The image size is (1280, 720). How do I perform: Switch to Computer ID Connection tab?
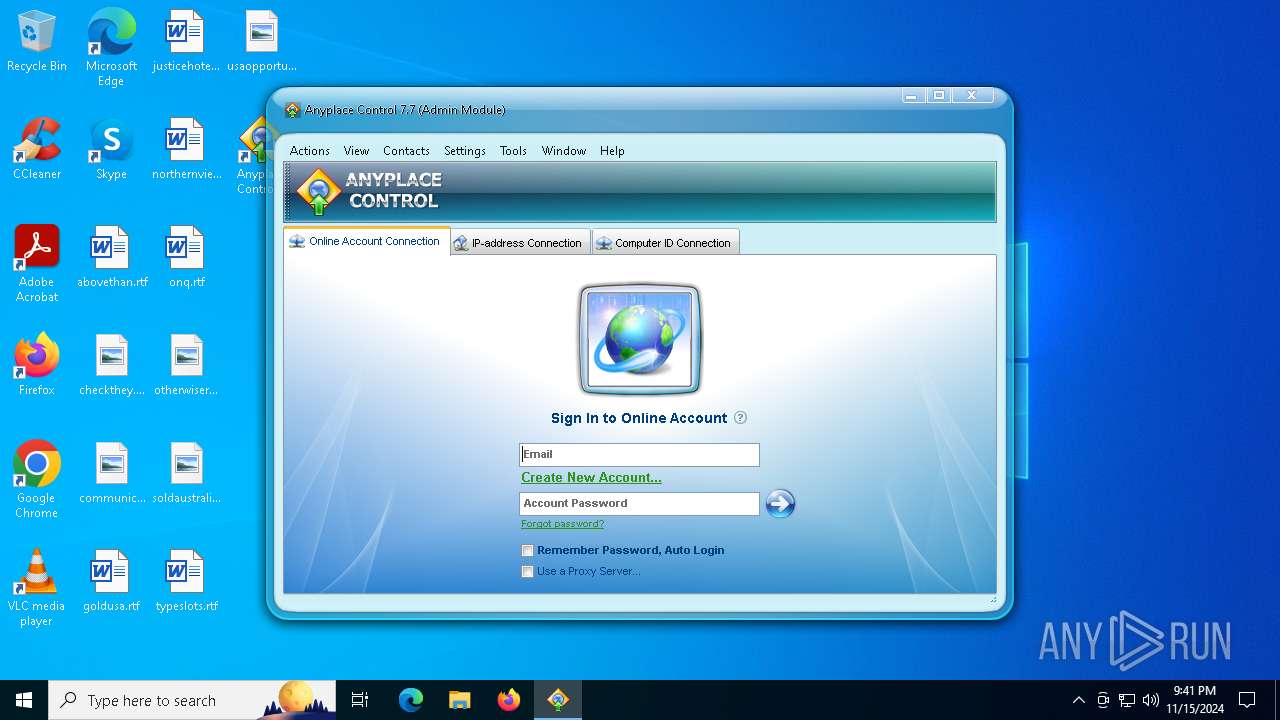pos(665,243)
